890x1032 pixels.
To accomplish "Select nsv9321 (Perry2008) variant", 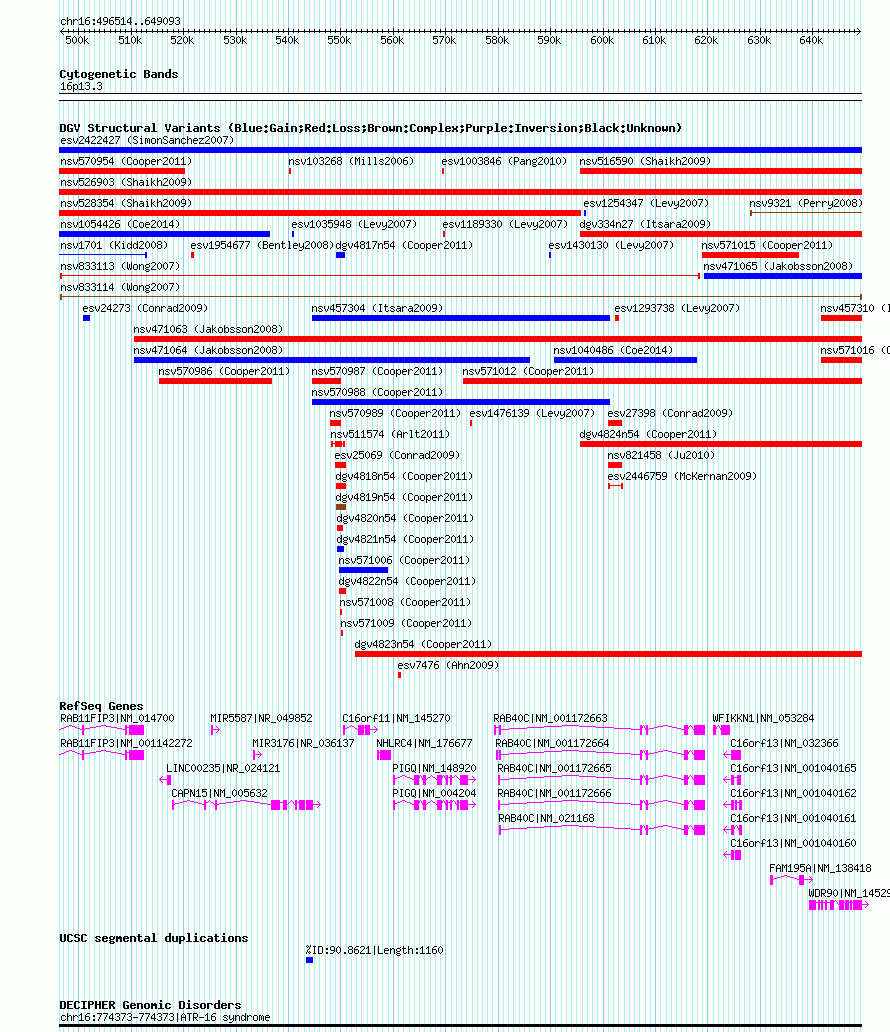I will tap(806, 203).
